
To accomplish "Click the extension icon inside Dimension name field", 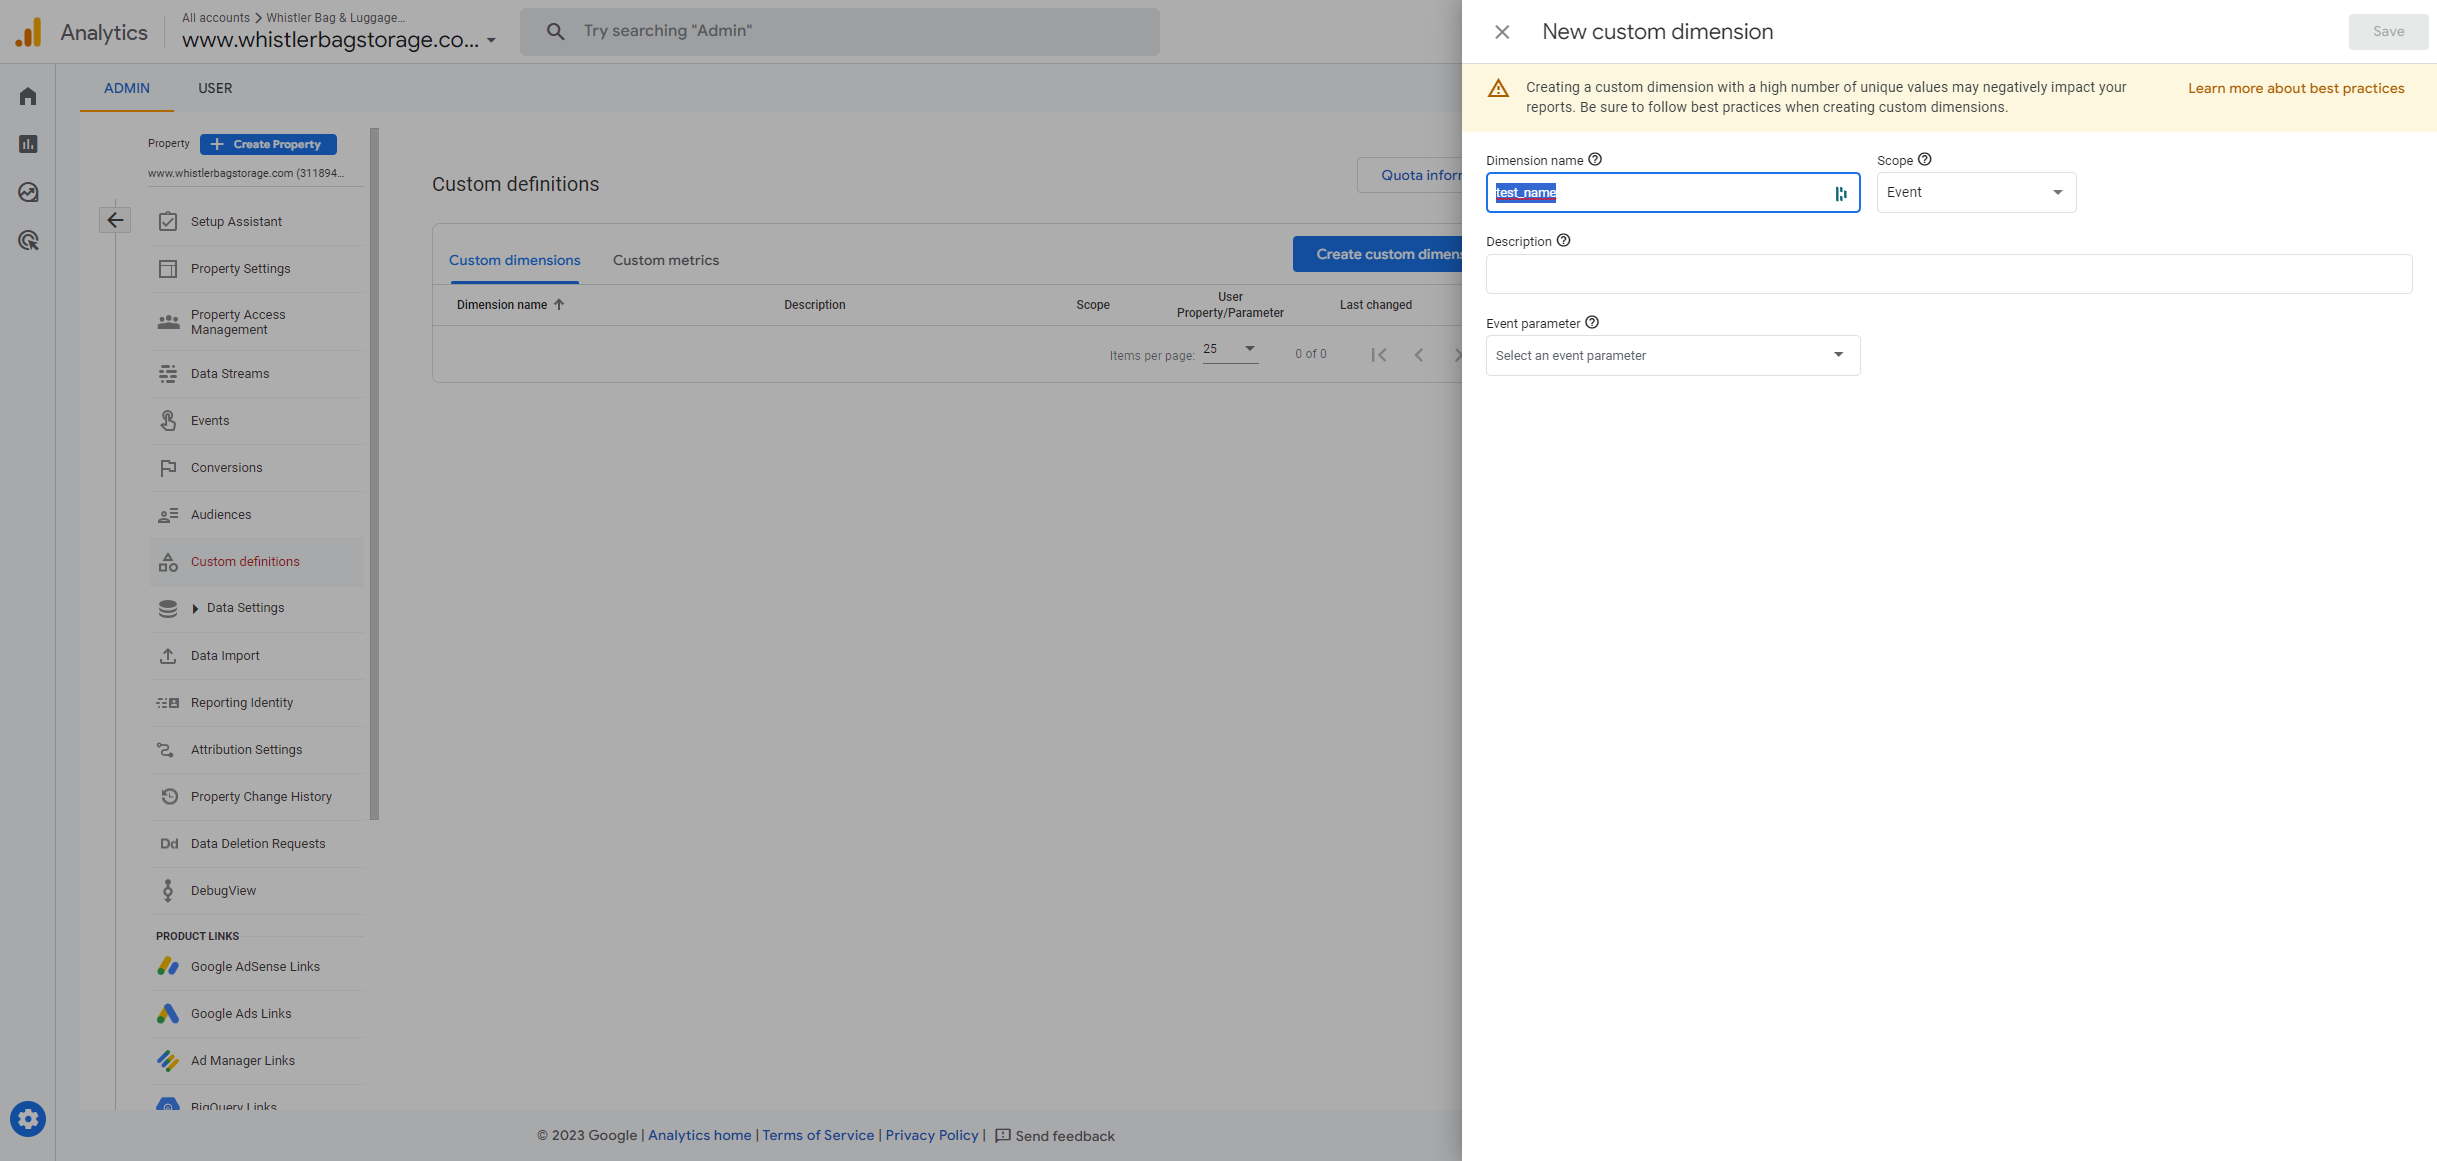I will click(x=1840, y=193).
